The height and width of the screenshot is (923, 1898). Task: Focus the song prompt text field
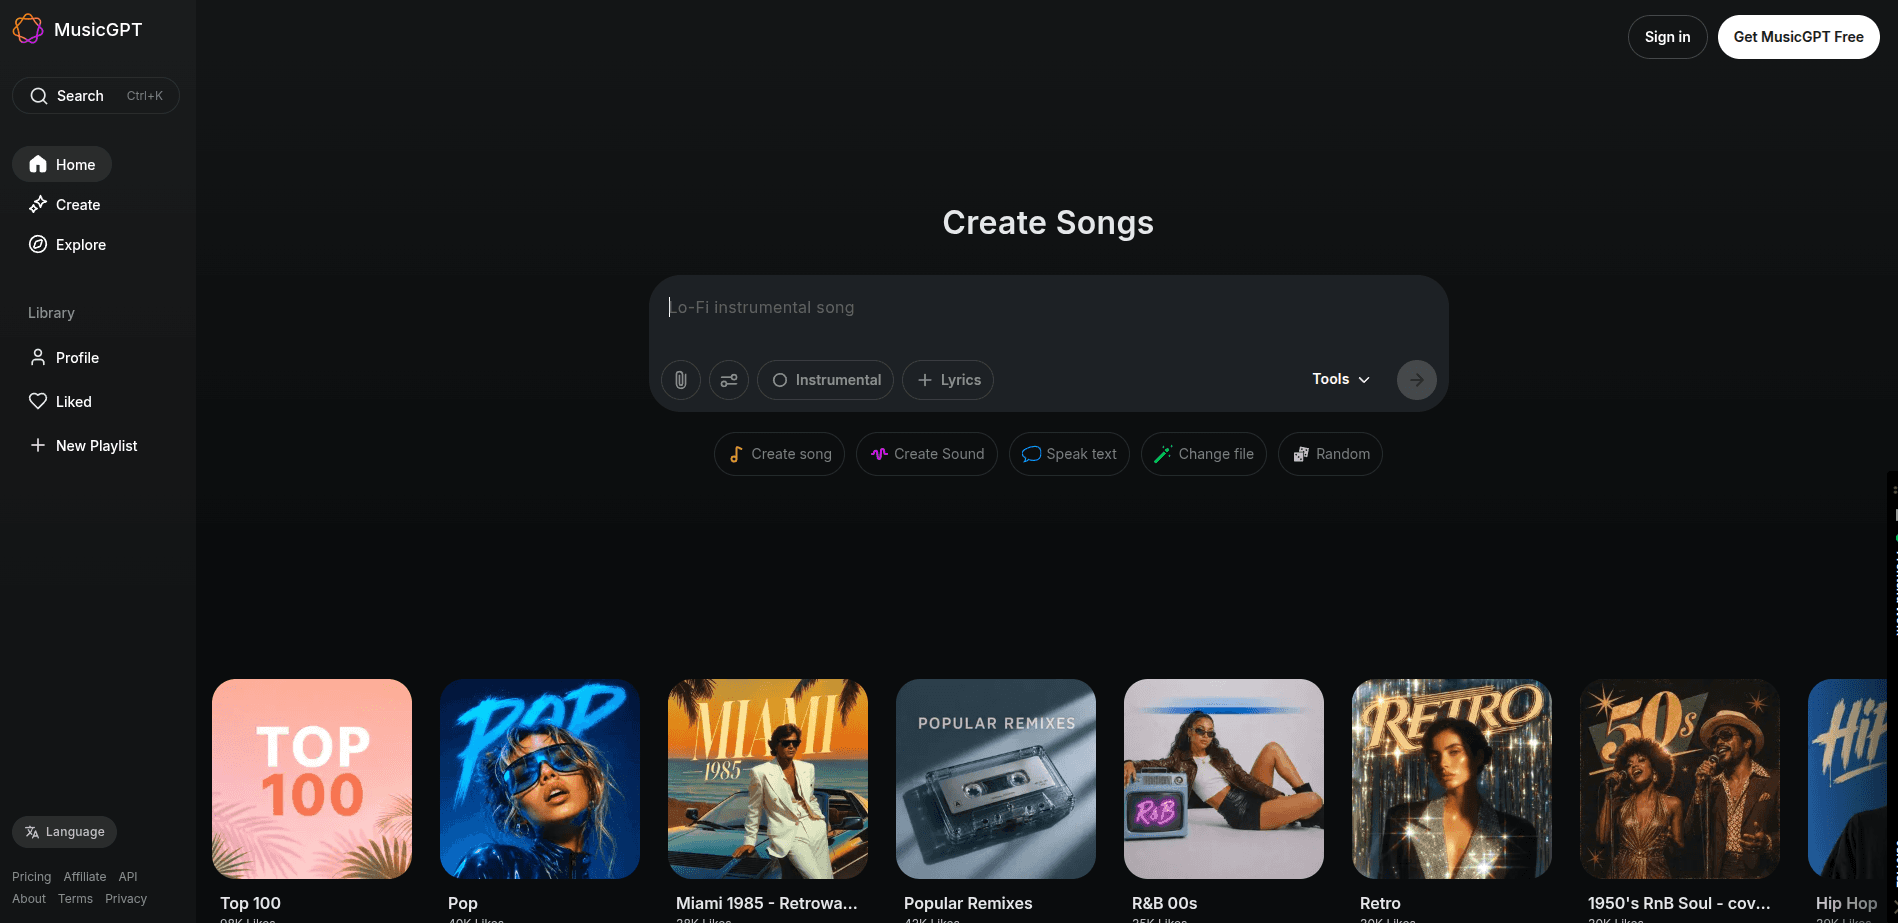(x=1048, y=308)
